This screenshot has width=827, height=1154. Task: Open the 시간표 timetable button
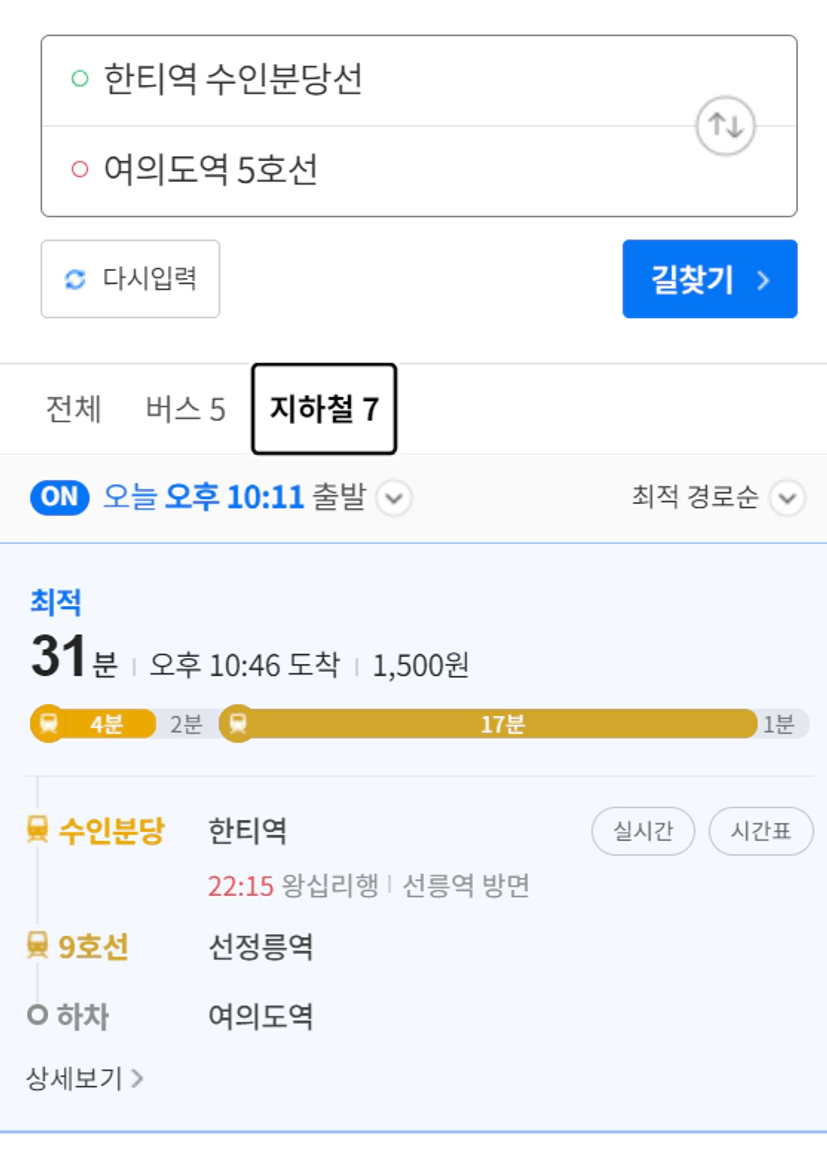[x=761, y=831]
